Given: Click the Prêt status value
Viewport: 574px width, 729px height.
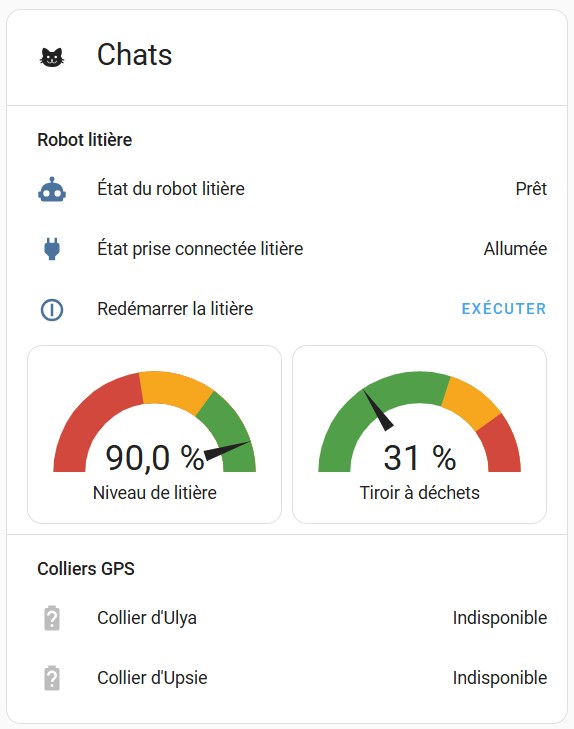Looking at the screenshot, I should (x=531, y=189).
